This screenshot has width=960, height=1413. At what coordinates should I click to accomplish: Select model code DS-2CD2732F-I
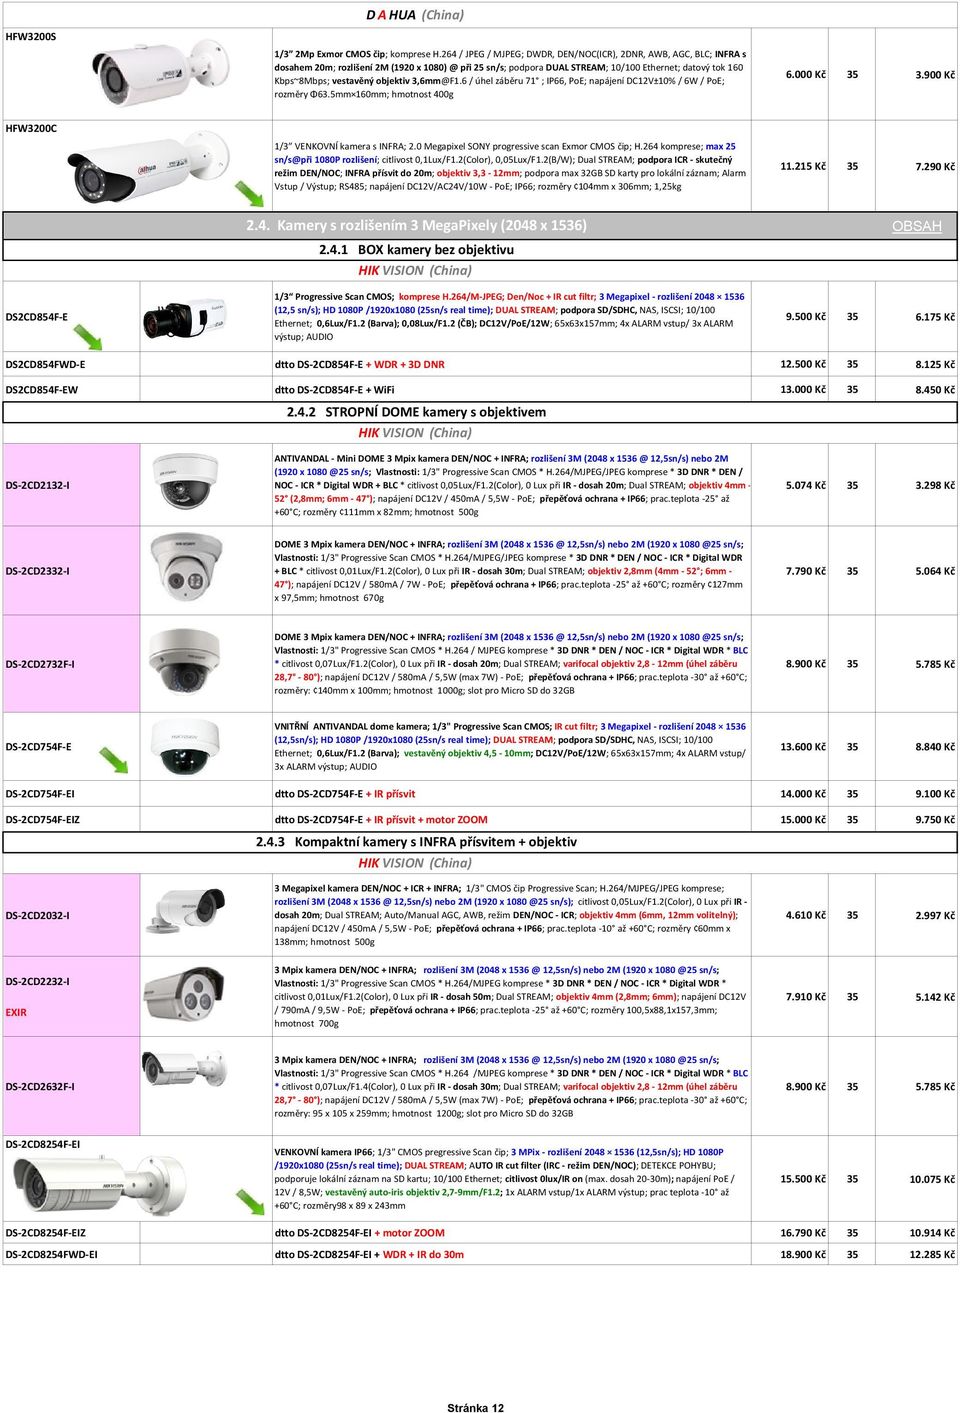[x=40, y=664]
